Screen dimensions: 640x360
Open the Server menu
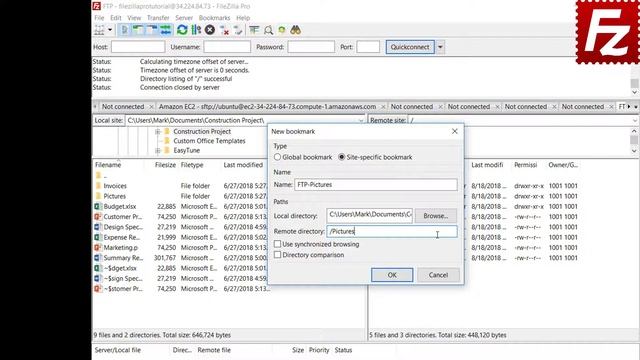pos(184,18)
